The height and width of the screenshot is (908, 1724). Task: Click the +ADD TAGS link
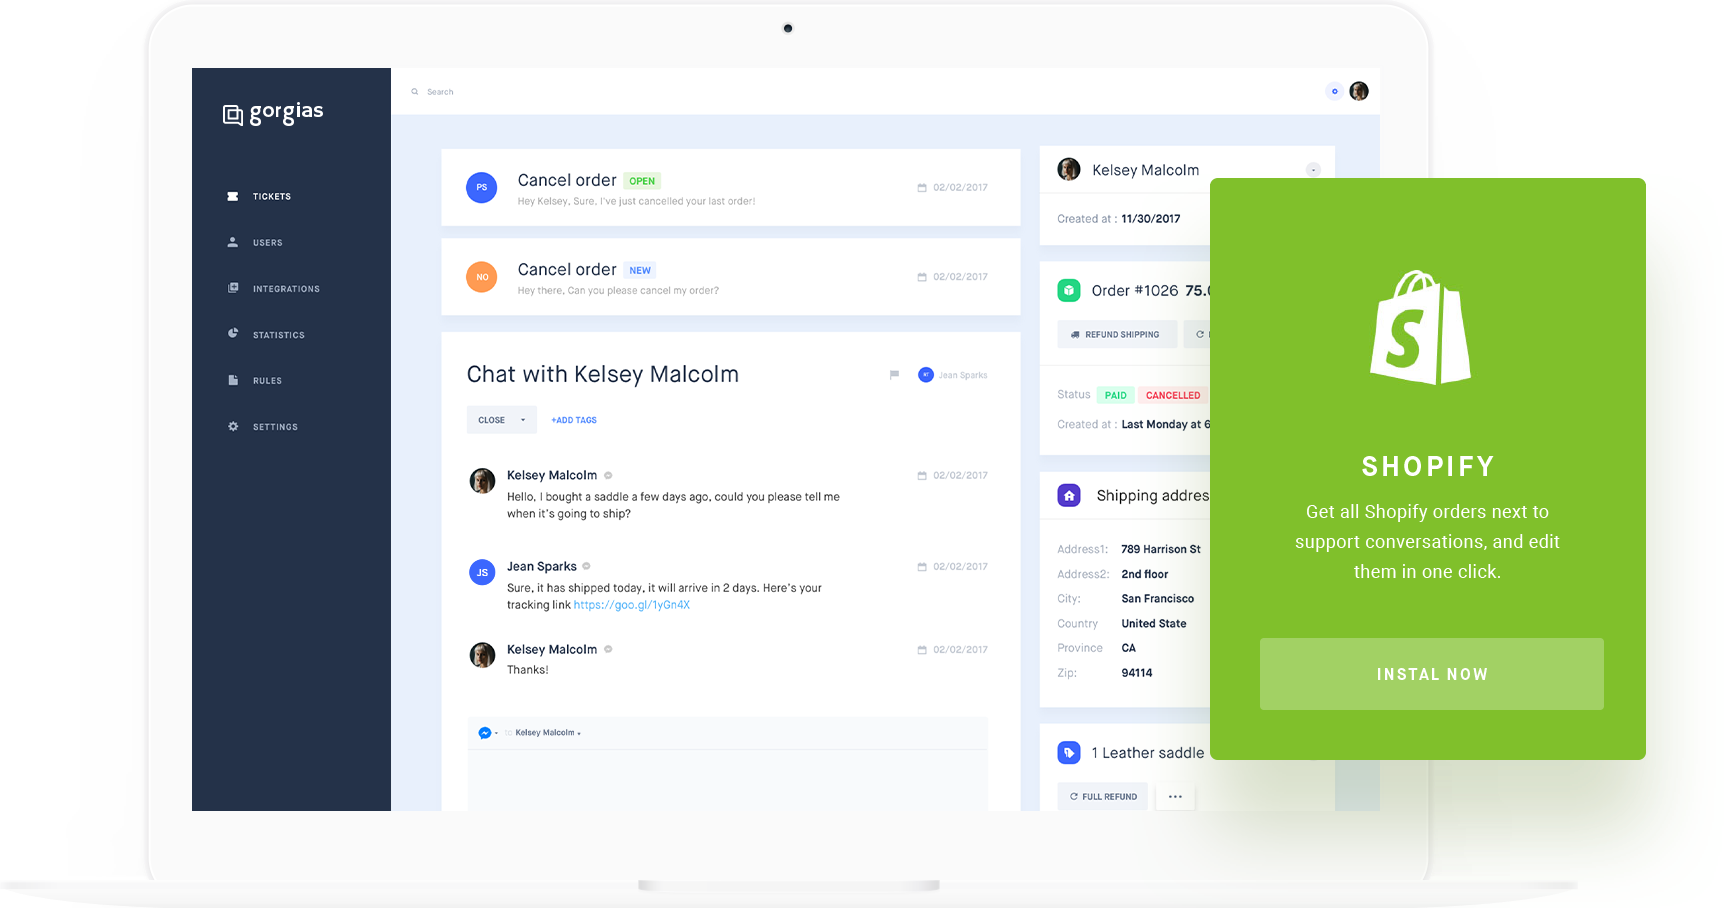[574, 420]
